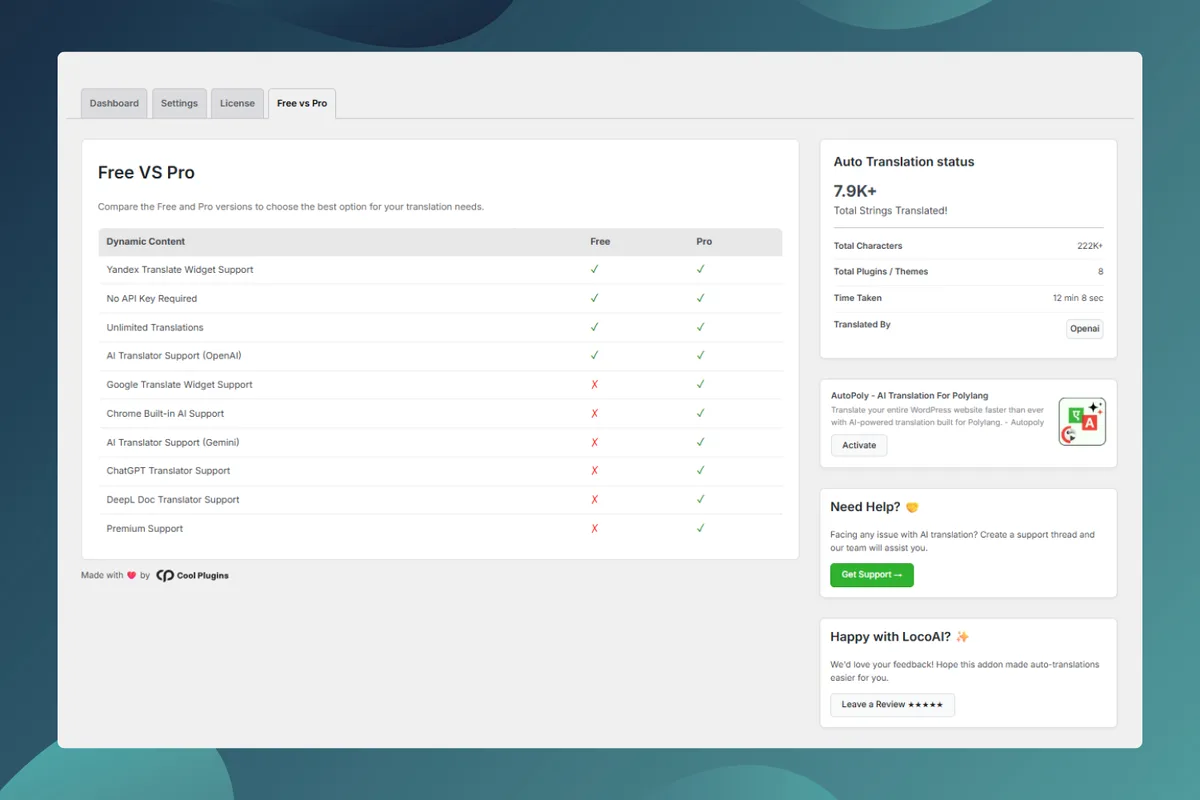Click Pro checkmark for Chrome Built-in AI Support

click(701, 413)
